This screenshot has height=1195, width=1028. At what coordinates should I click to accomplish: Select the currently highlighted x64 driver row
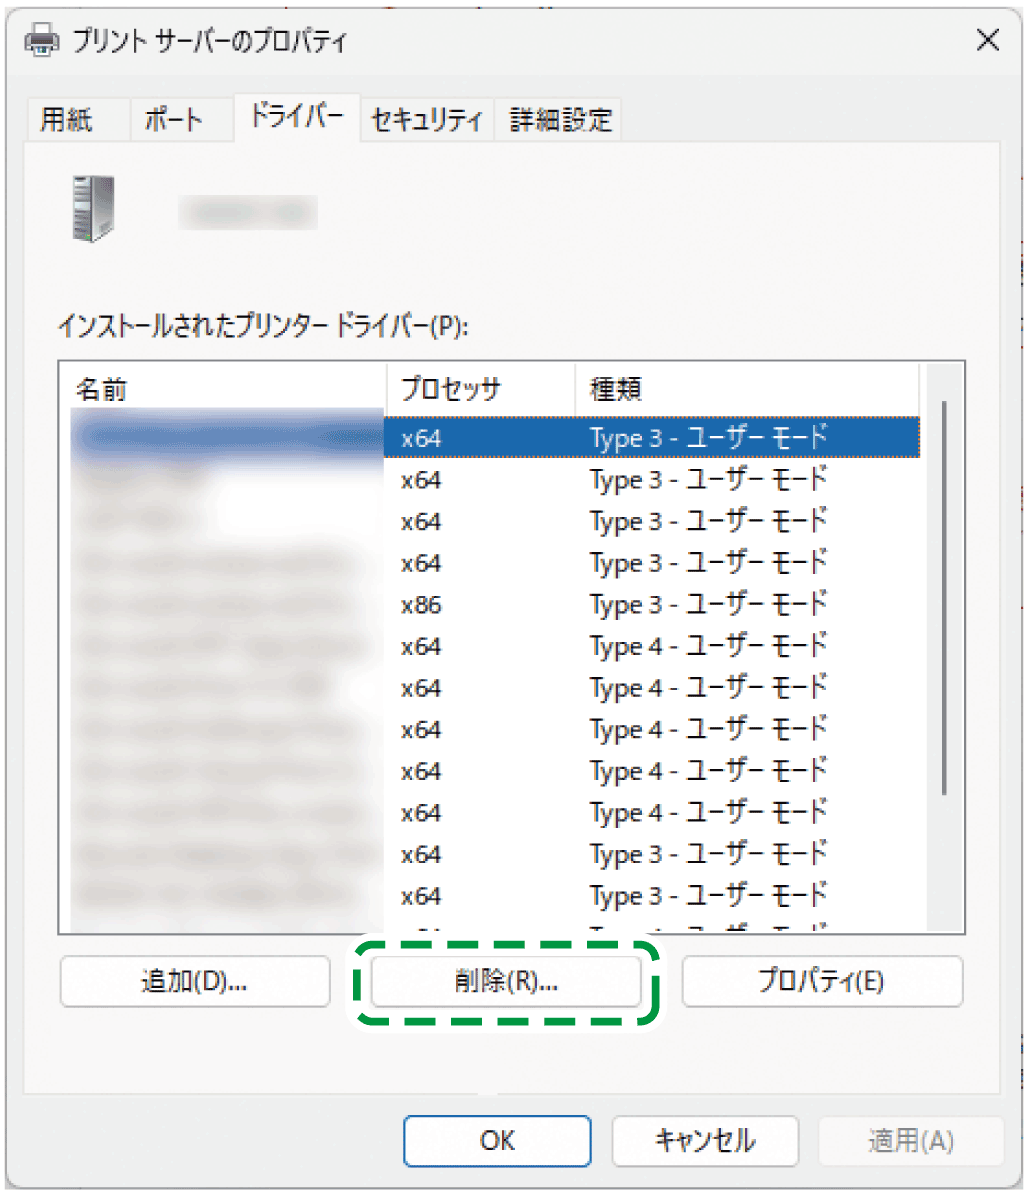(500, 437)
